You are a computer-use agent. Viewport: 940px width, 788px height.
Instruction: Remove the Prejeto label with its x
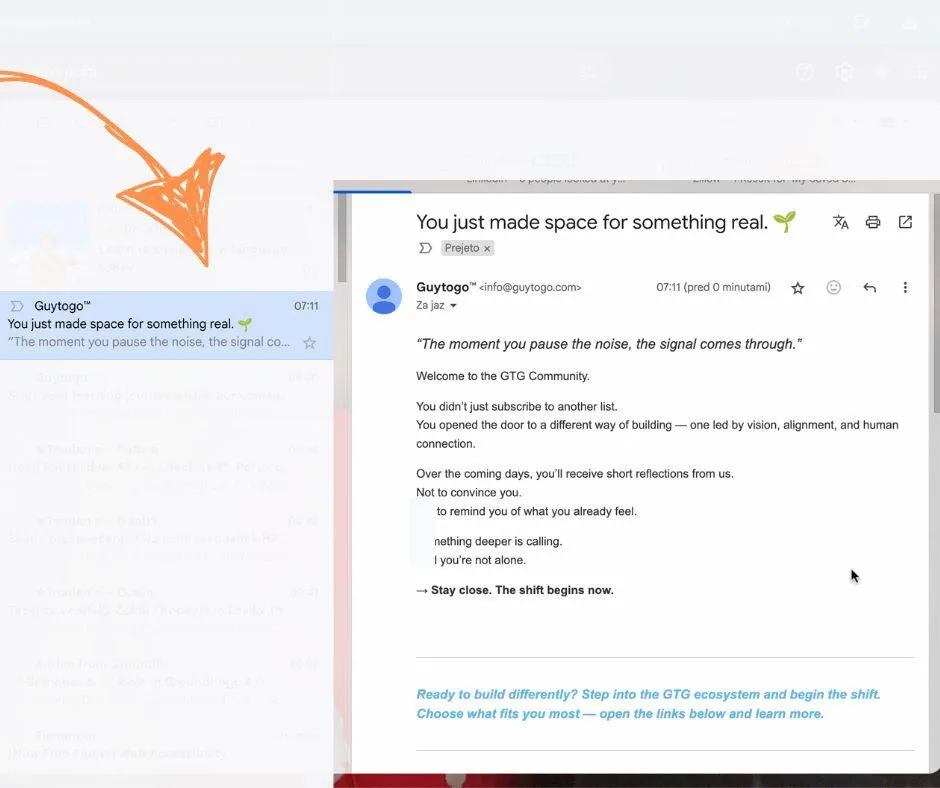tap(487, 249)
